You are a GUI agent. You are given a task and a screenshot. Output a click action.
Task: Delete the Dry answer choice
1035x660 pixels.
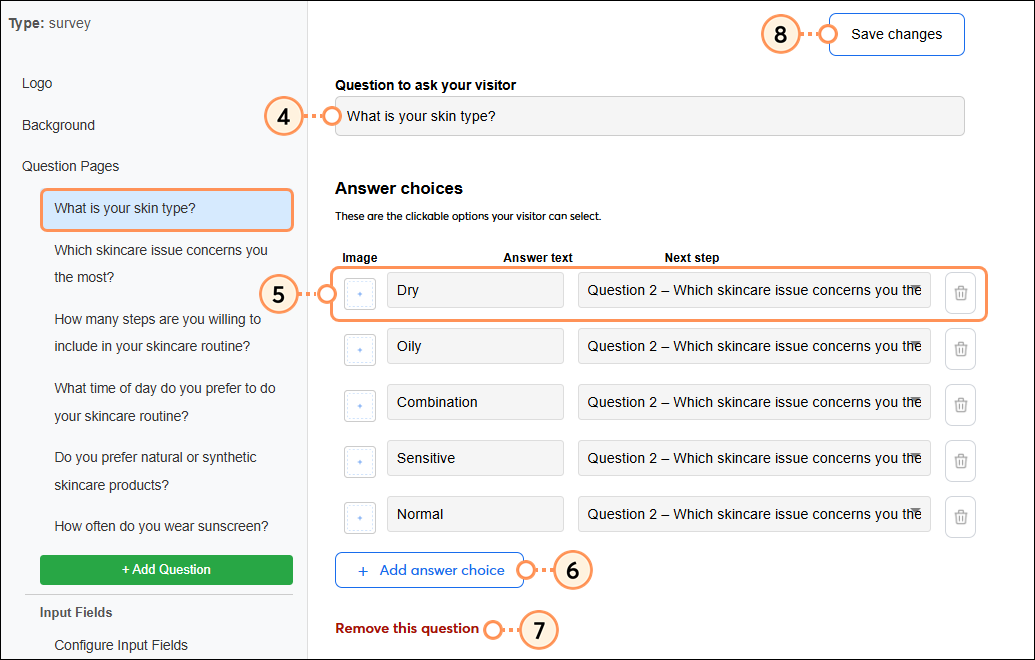pos(960,293)
